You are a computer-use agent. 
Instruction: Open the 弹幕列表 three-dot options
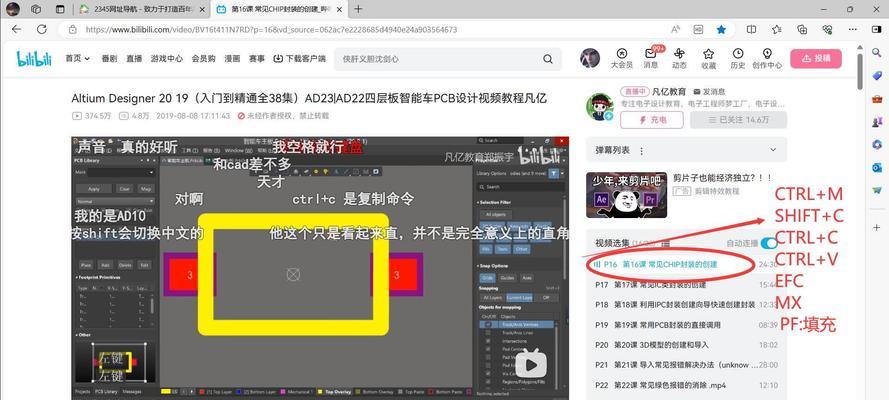point(641,151)
